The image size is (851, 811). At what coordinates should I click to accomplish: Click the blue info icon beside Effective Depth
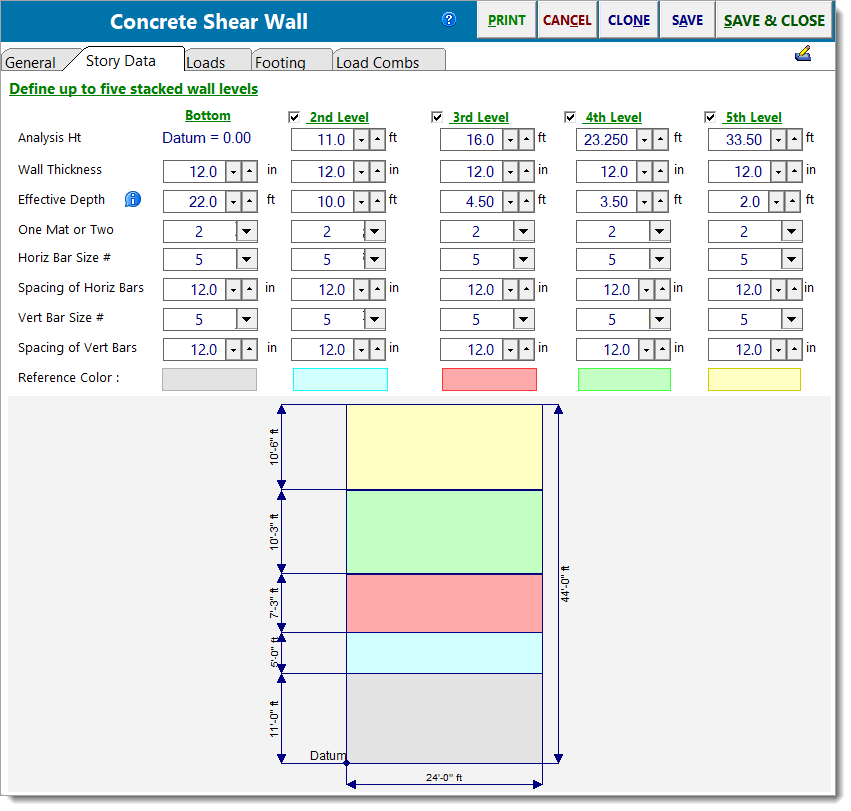pos(133,200)
